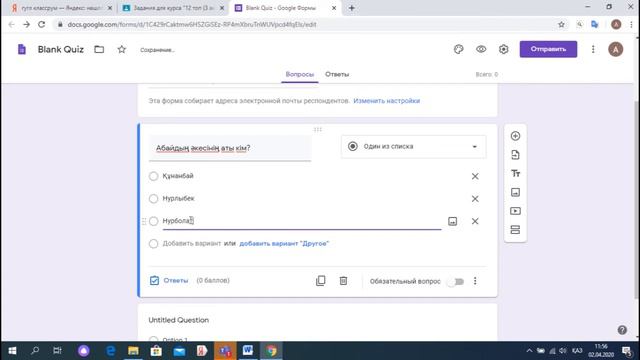Click the question drag handle dots
Viewport: 640px width, 360px height.
(318, 129)
